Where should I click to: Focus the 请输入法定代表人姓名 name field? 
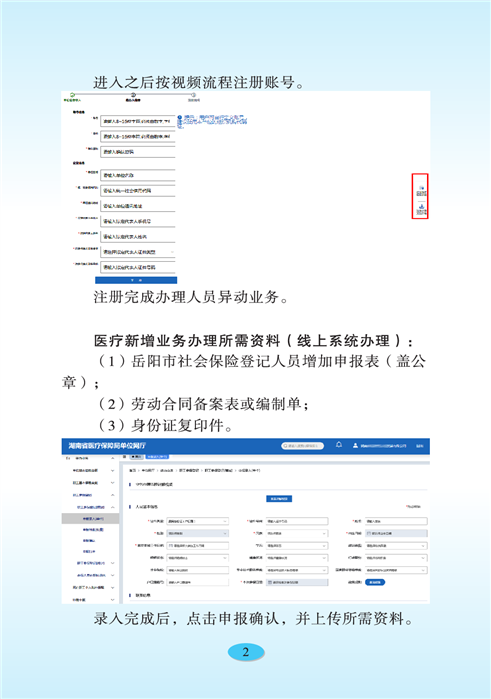[x=138, y=237]
